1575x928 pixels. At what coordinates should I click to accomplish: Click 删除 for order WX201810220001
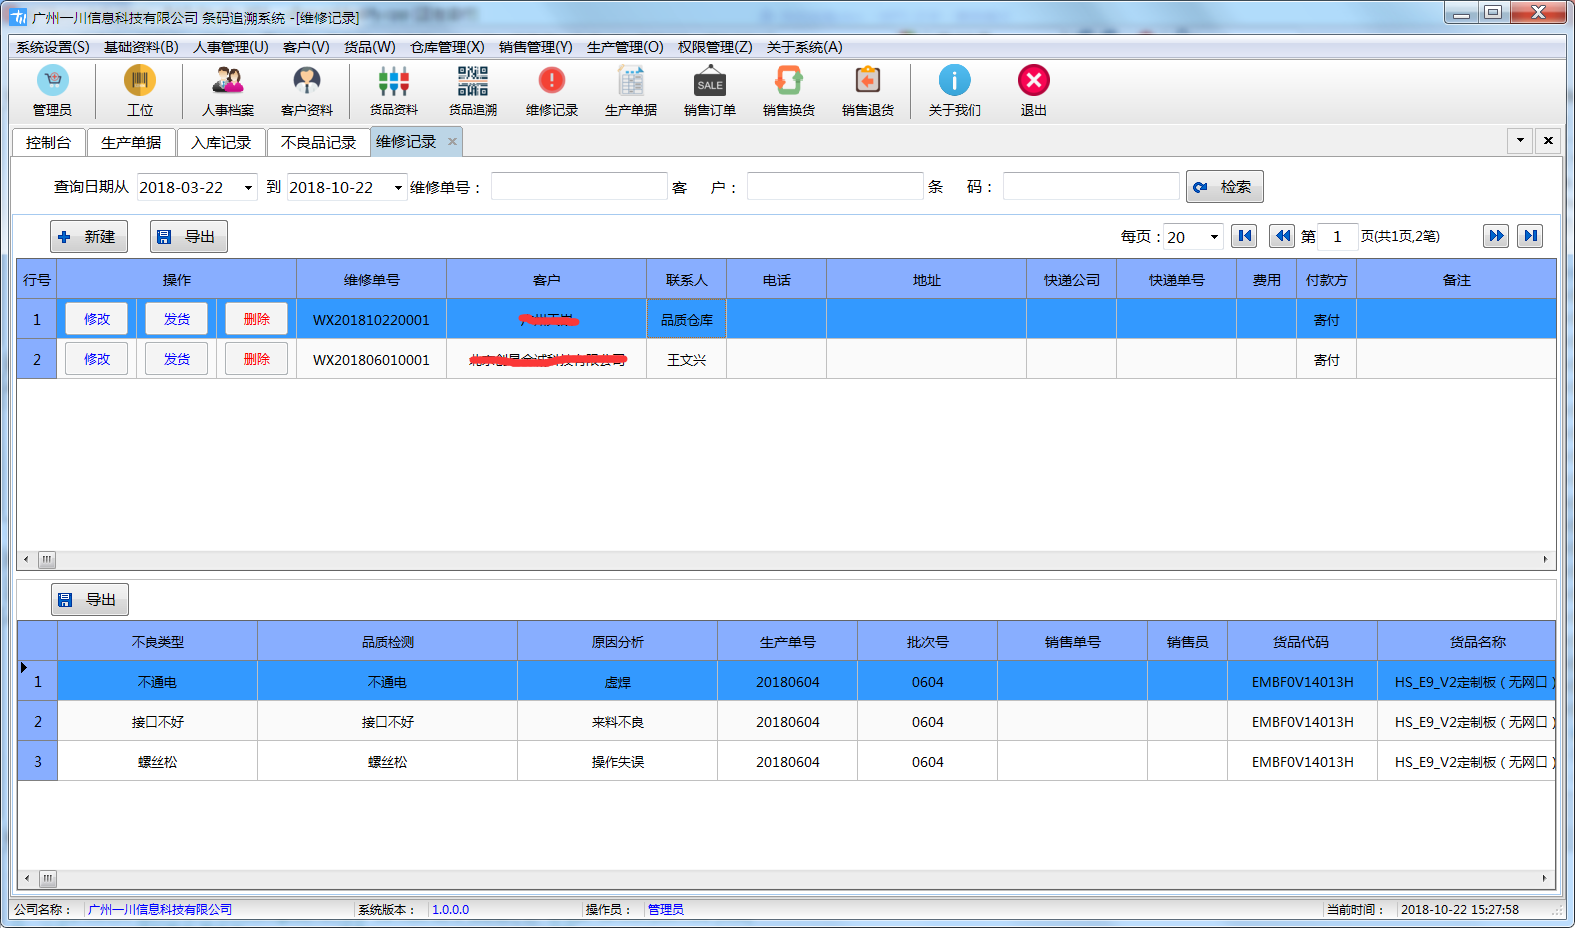(x=257, y=319)
